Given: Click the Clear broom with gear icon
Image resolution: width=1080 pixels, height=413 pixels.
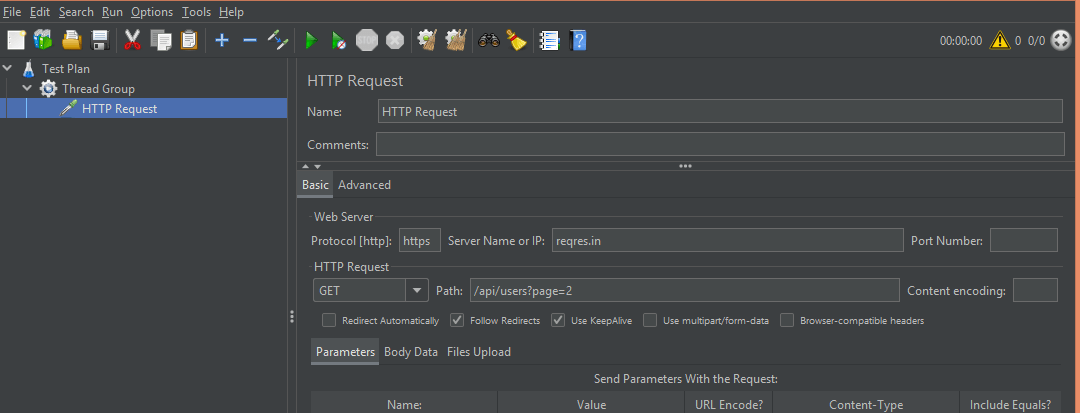Looking at the screenshot, I should coord(428,41).
